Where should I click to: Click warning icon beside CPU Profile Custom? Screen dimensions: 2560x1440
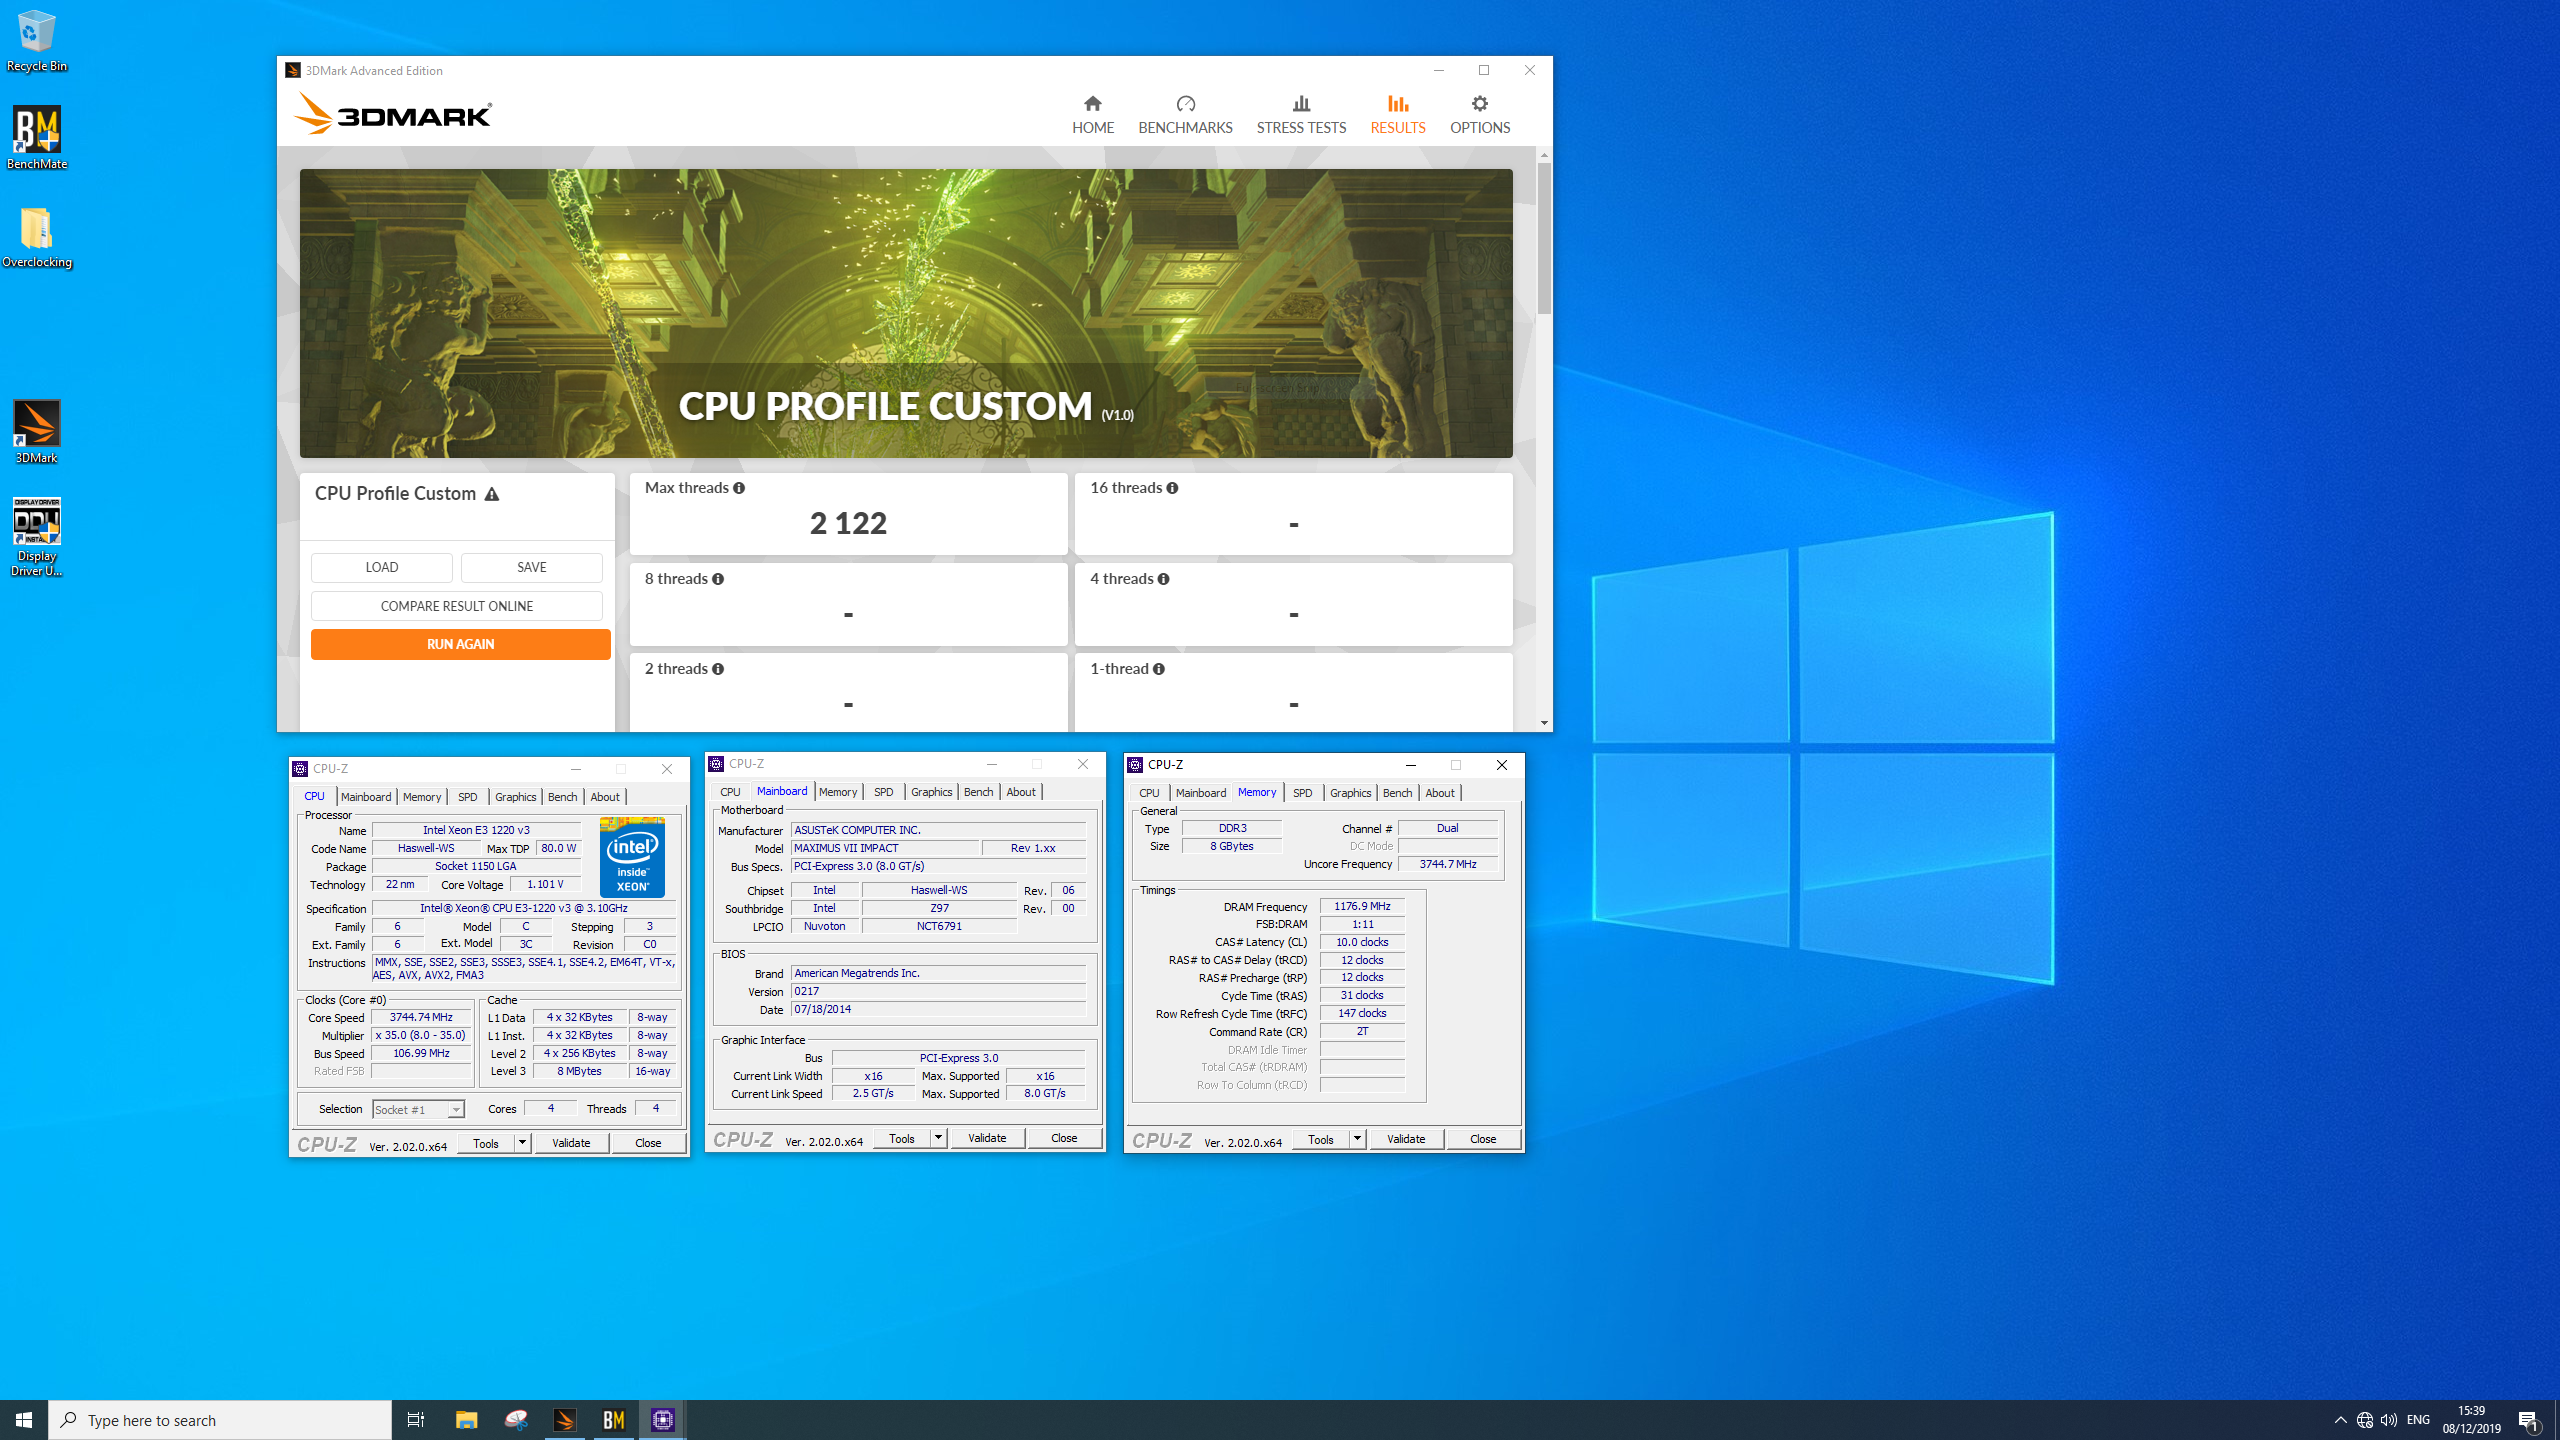click(492, 494)
